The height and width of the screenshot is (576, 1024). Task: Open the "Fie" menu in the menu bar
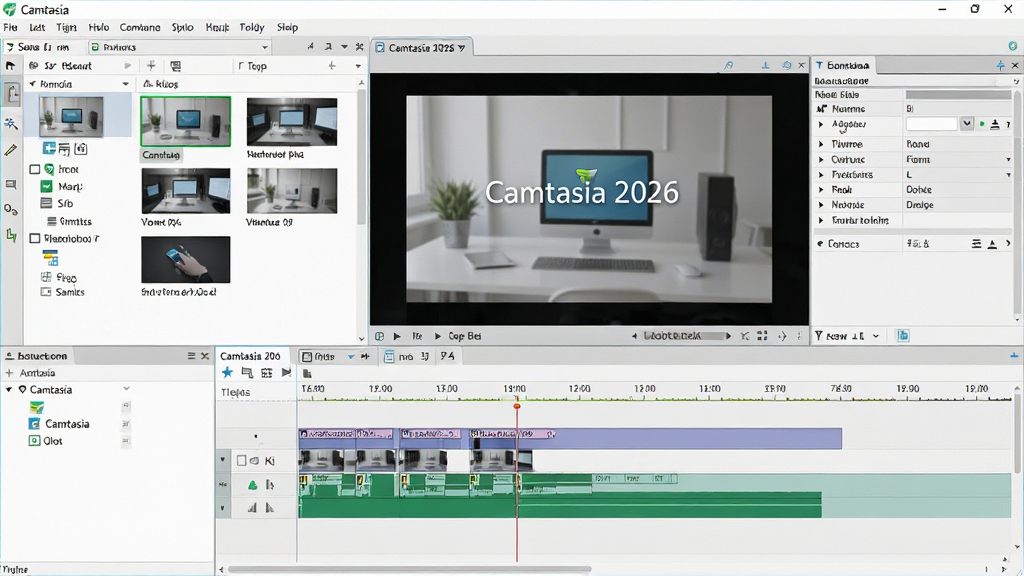click(x=10, y=27)
